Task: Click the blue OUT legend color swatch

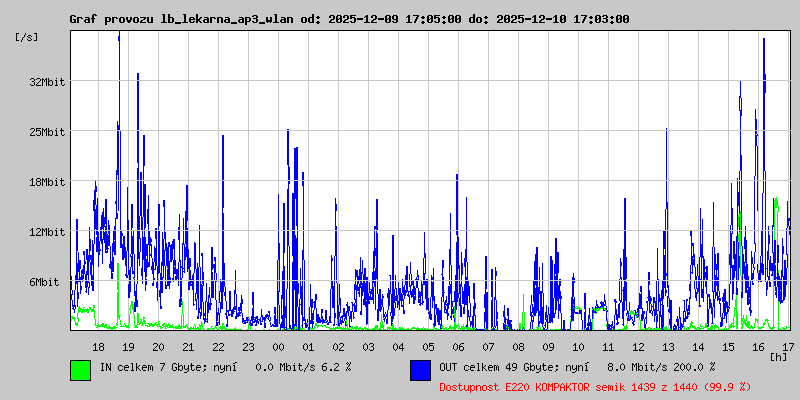Action: pos(420,370)
